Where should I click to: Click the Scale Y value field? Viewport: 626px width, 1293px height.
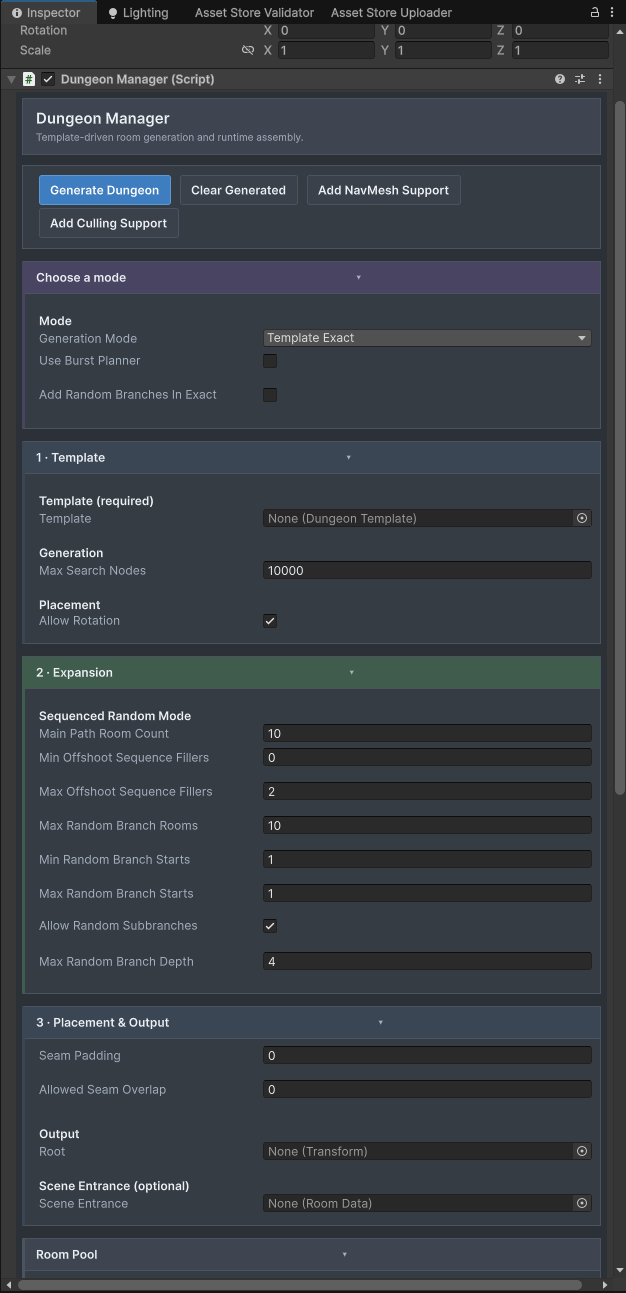click(x=442, y=50)
